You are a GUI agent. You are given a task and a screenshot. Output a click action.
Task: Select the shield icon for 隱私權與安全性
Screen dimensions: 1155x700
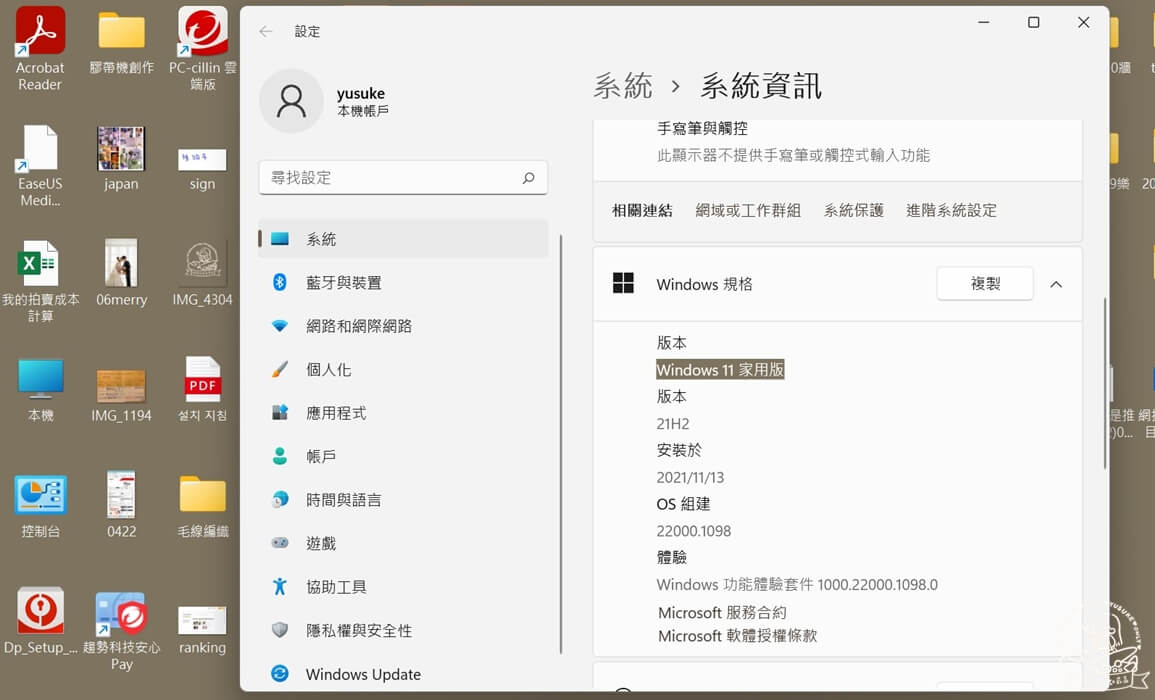point(280,630)
